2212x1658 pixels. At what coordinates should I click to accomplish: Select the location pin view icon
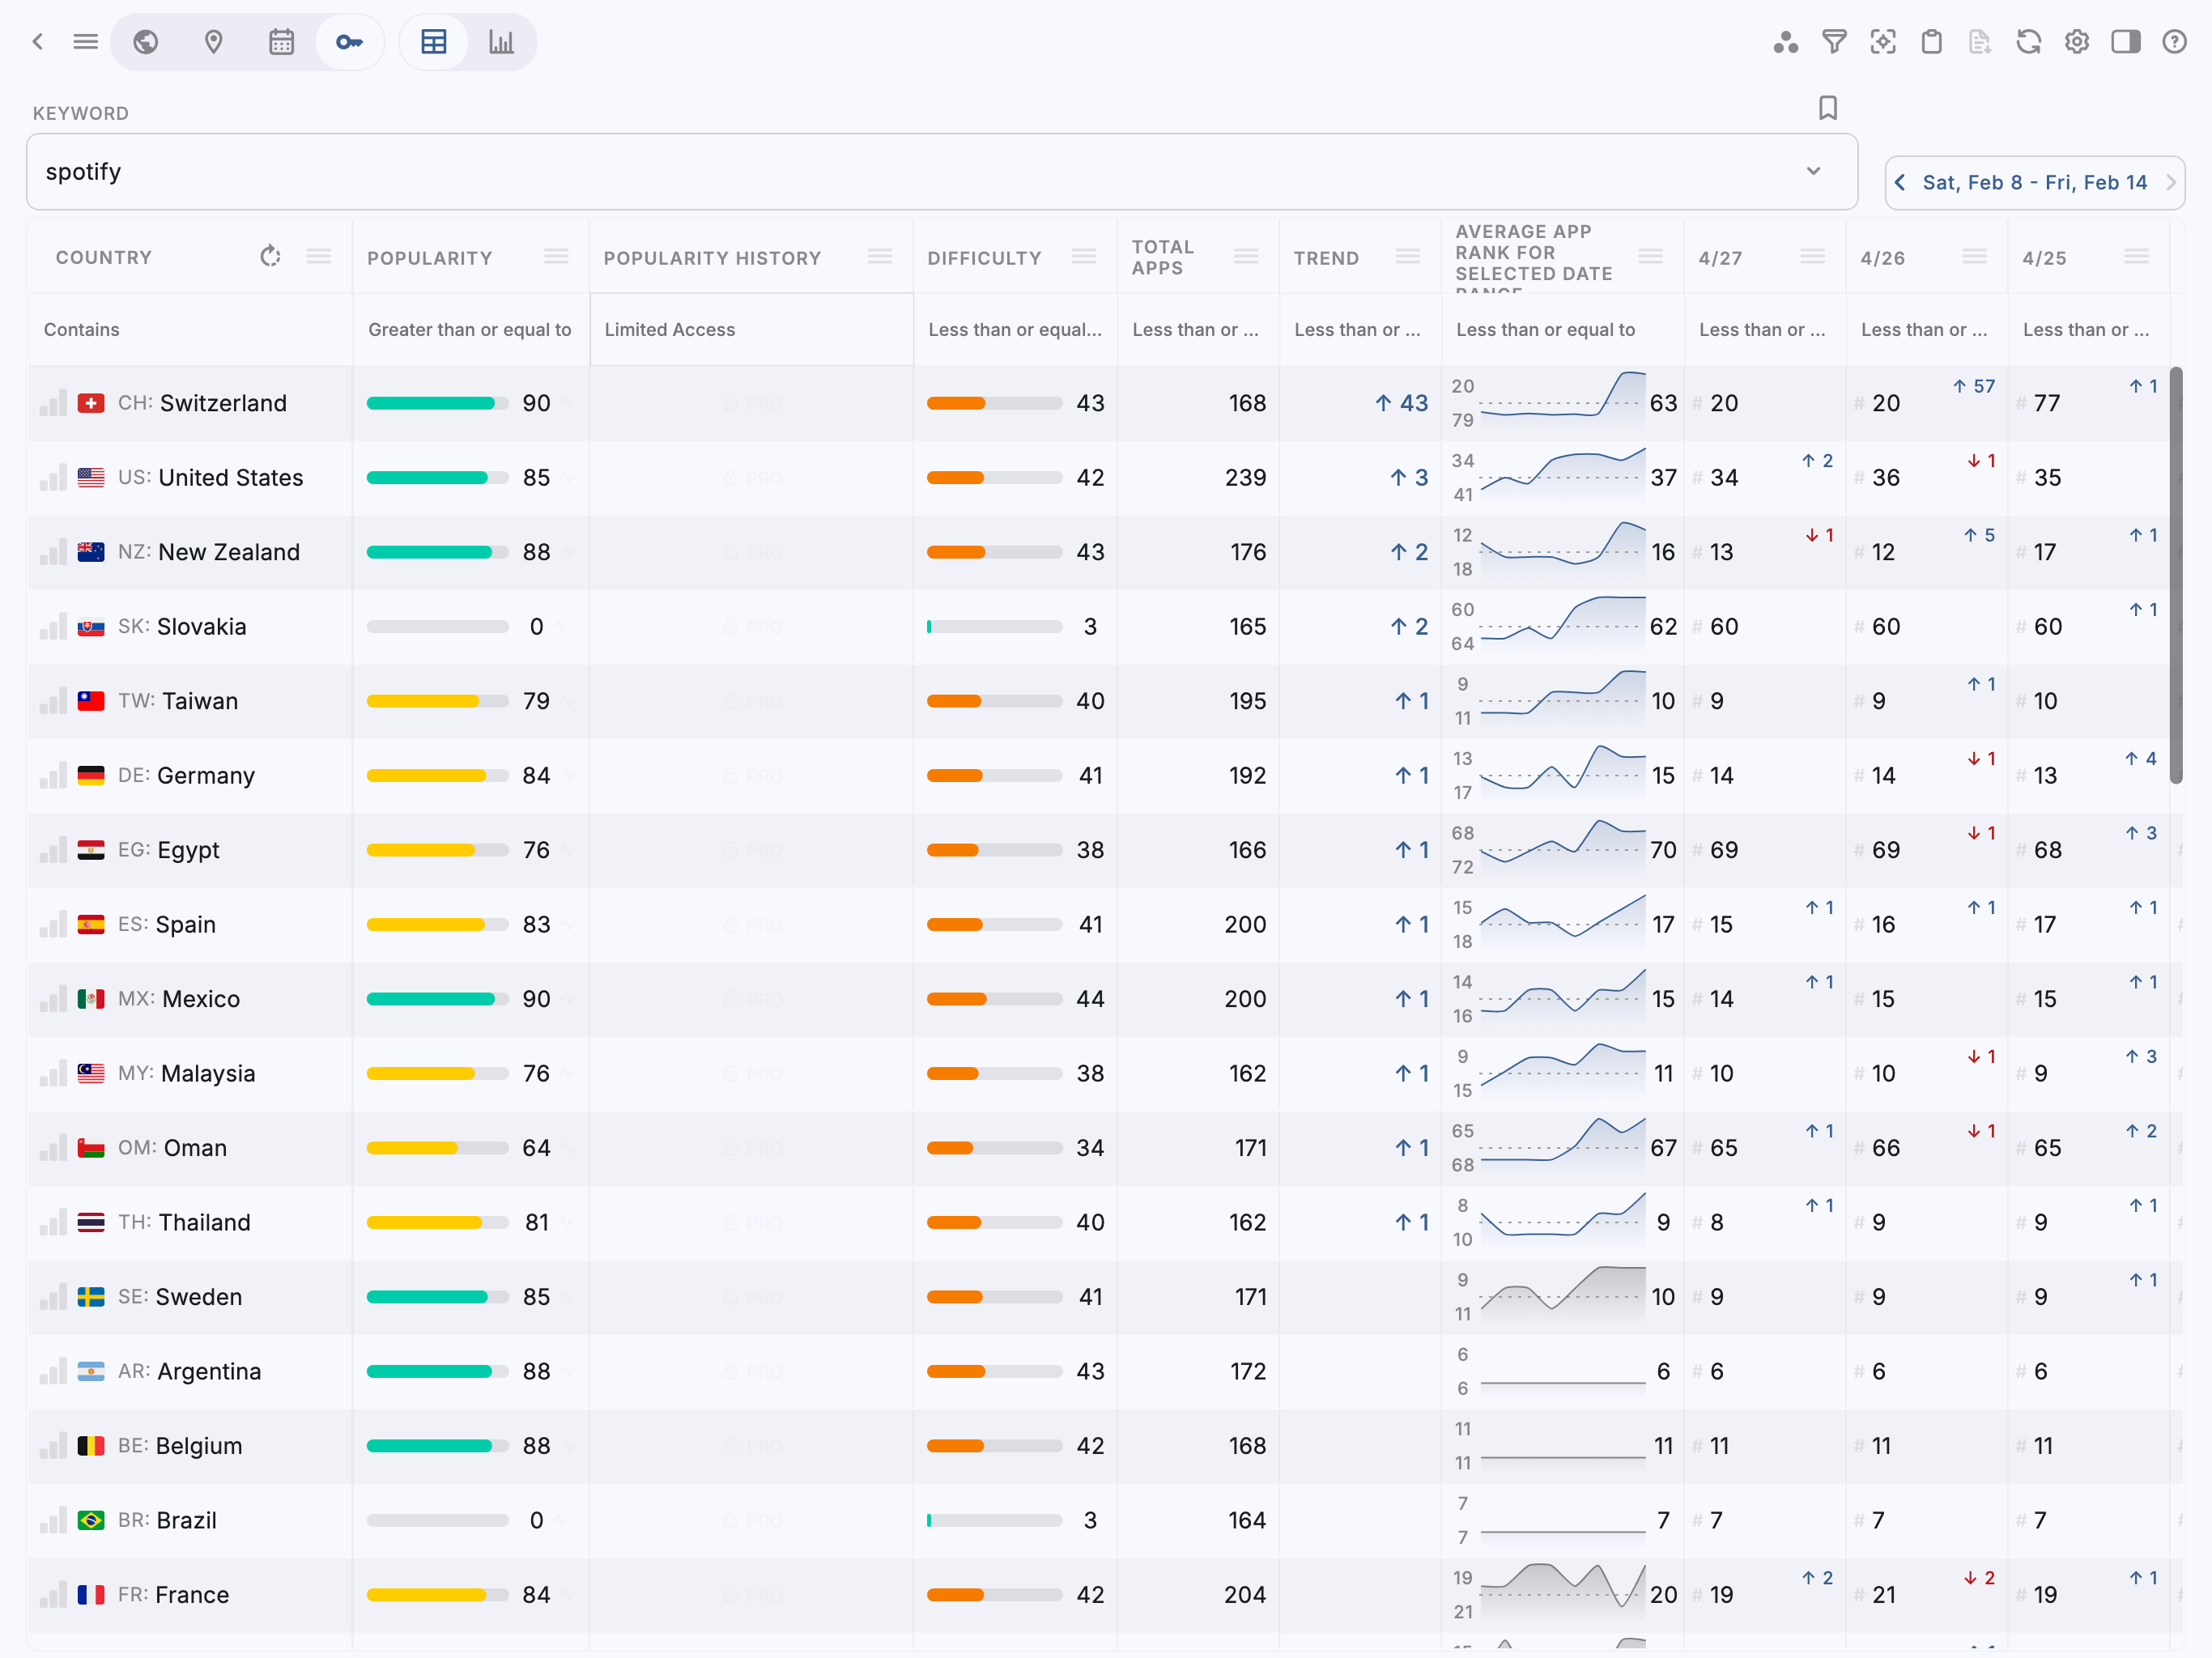[x=213, y=42]
